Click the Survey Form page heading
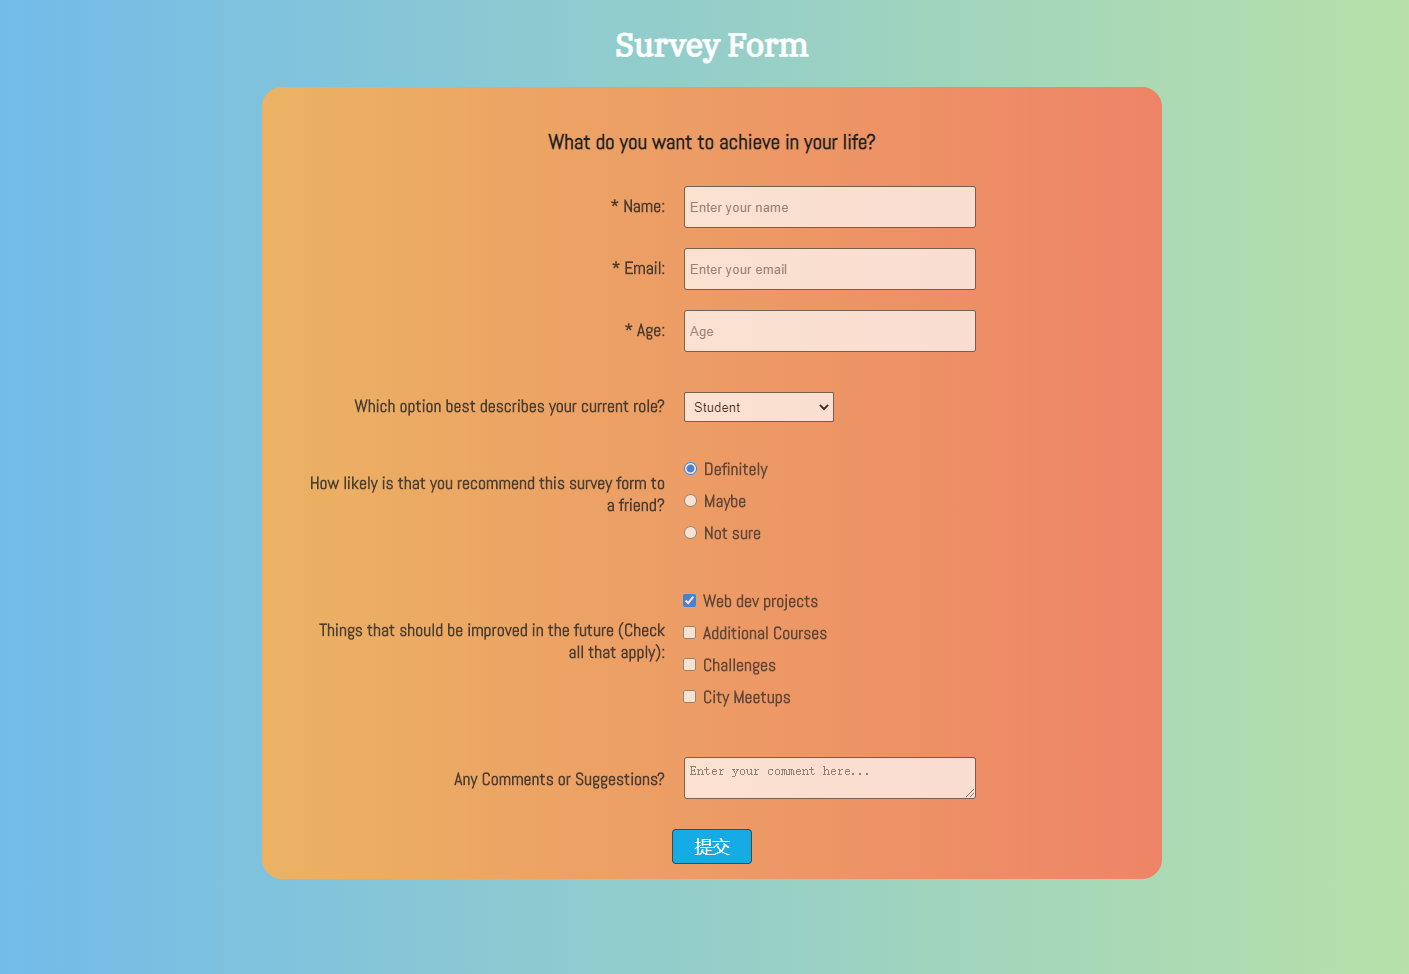 [711, 46]
